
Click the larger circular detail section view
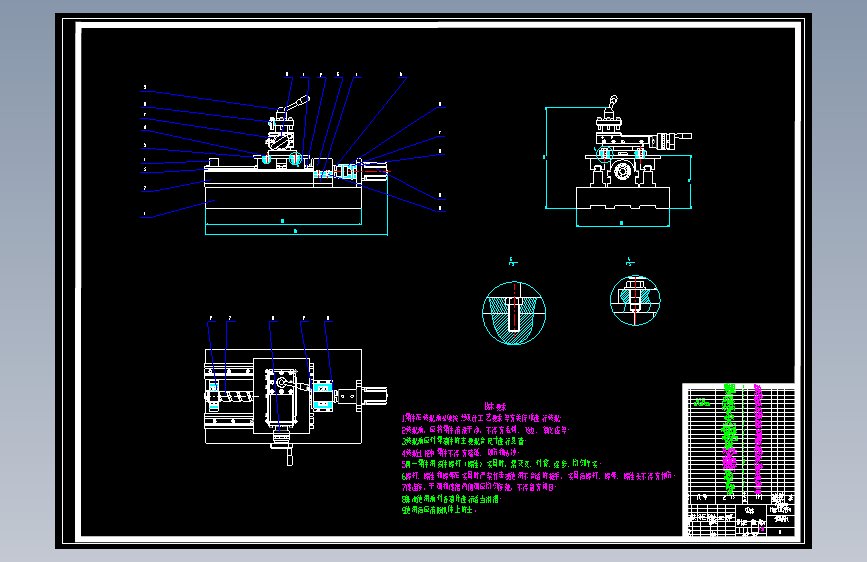tap(514, 313)
